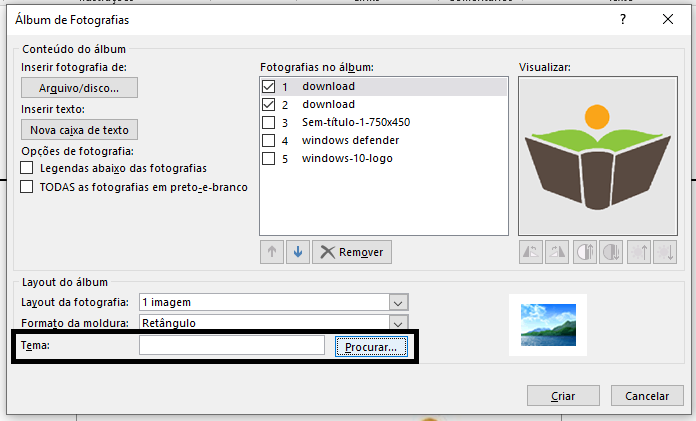Click inside the Tema text field
696x421 pixels.
coord(231,346)
